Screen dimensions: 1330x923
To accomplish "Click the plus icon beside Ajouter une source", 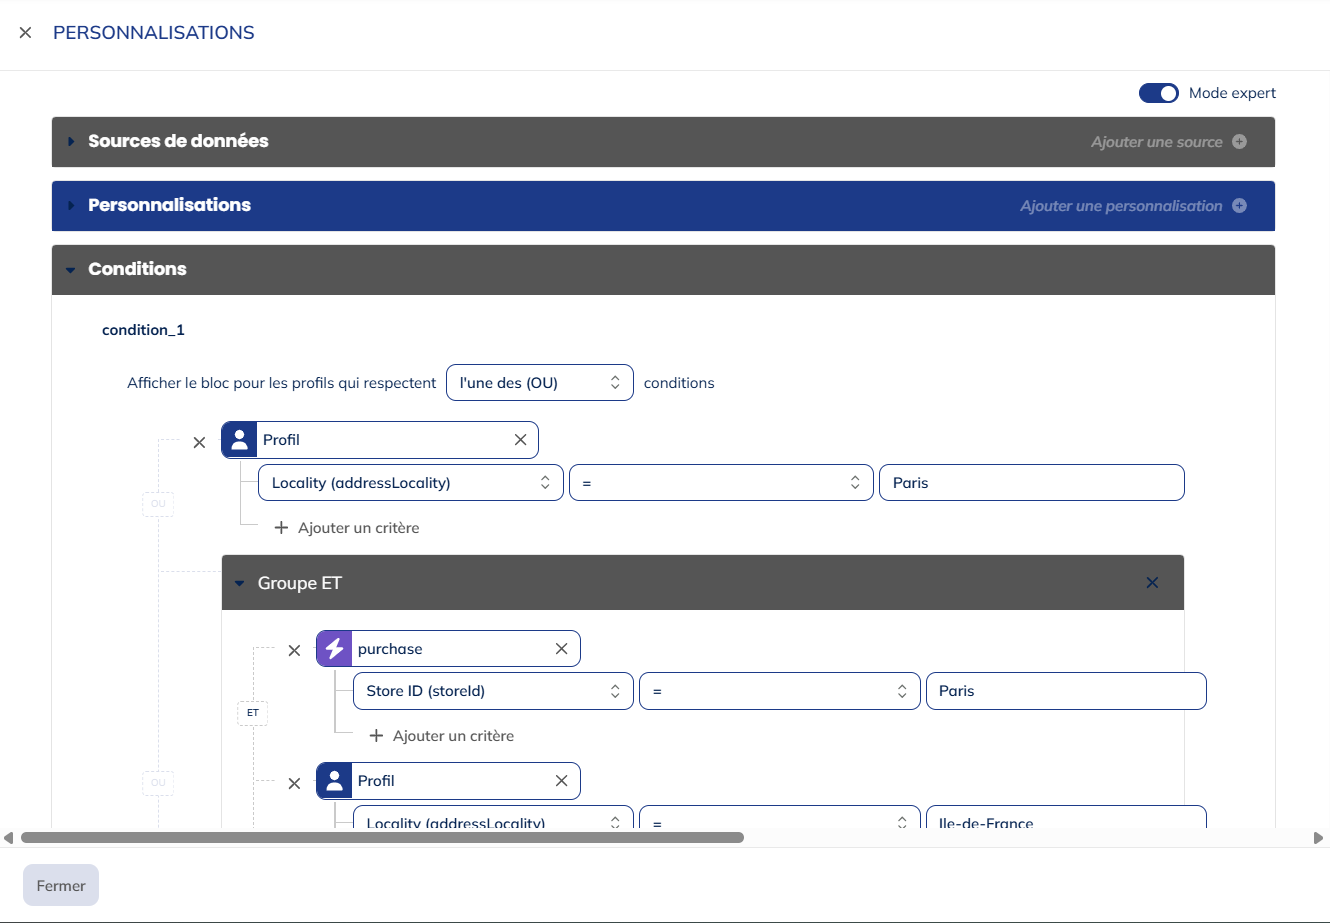I will pyautogui.click(x=1239, y=142).
